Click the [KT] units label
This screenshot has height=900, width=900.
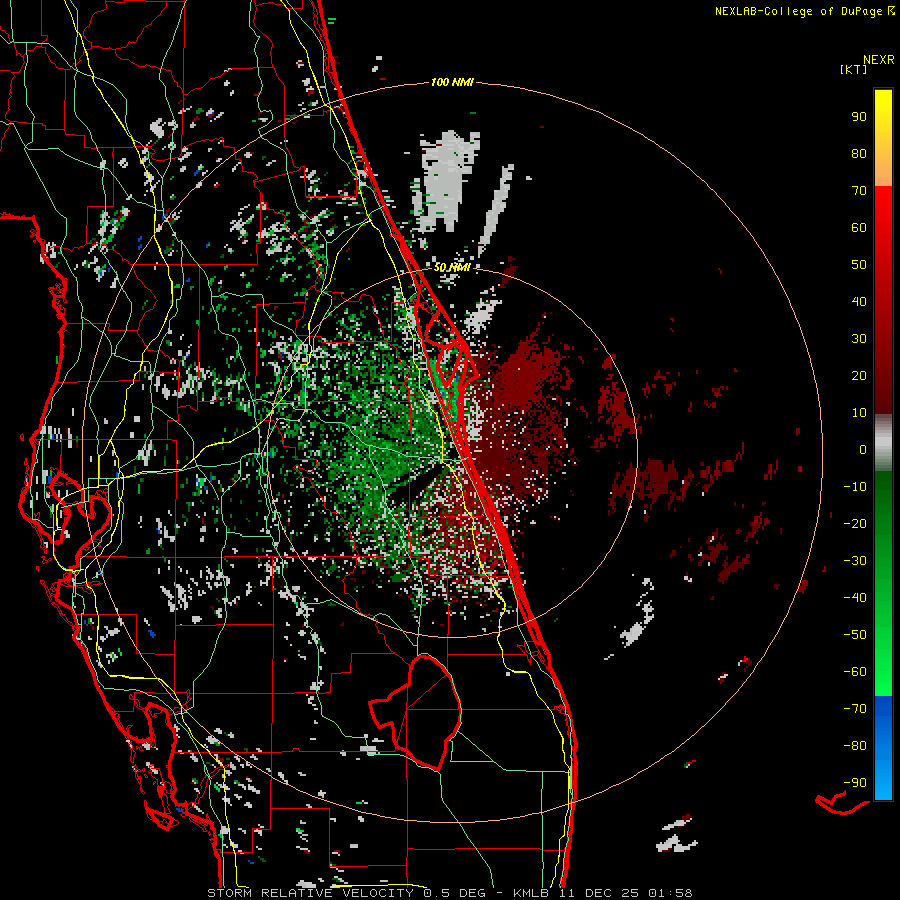click(854, 69)
